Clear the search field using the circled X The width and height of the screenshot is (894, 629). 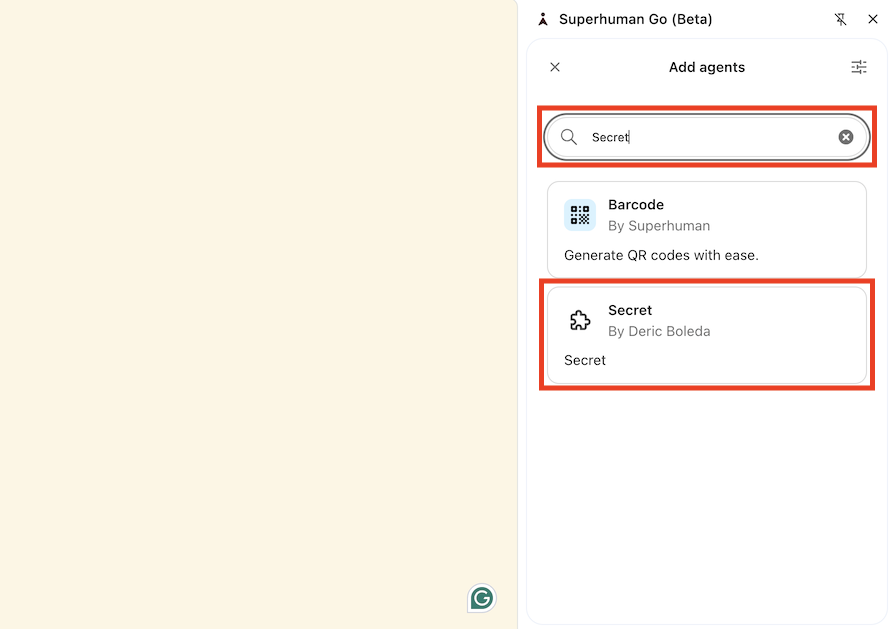845,137
